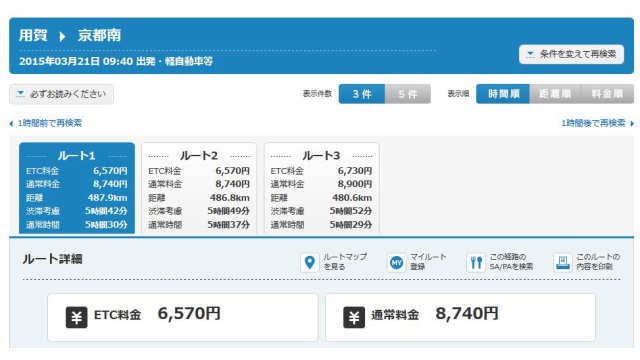Click the route map pin icon
This screenshot has height=360, width=640.
[309, 262]
